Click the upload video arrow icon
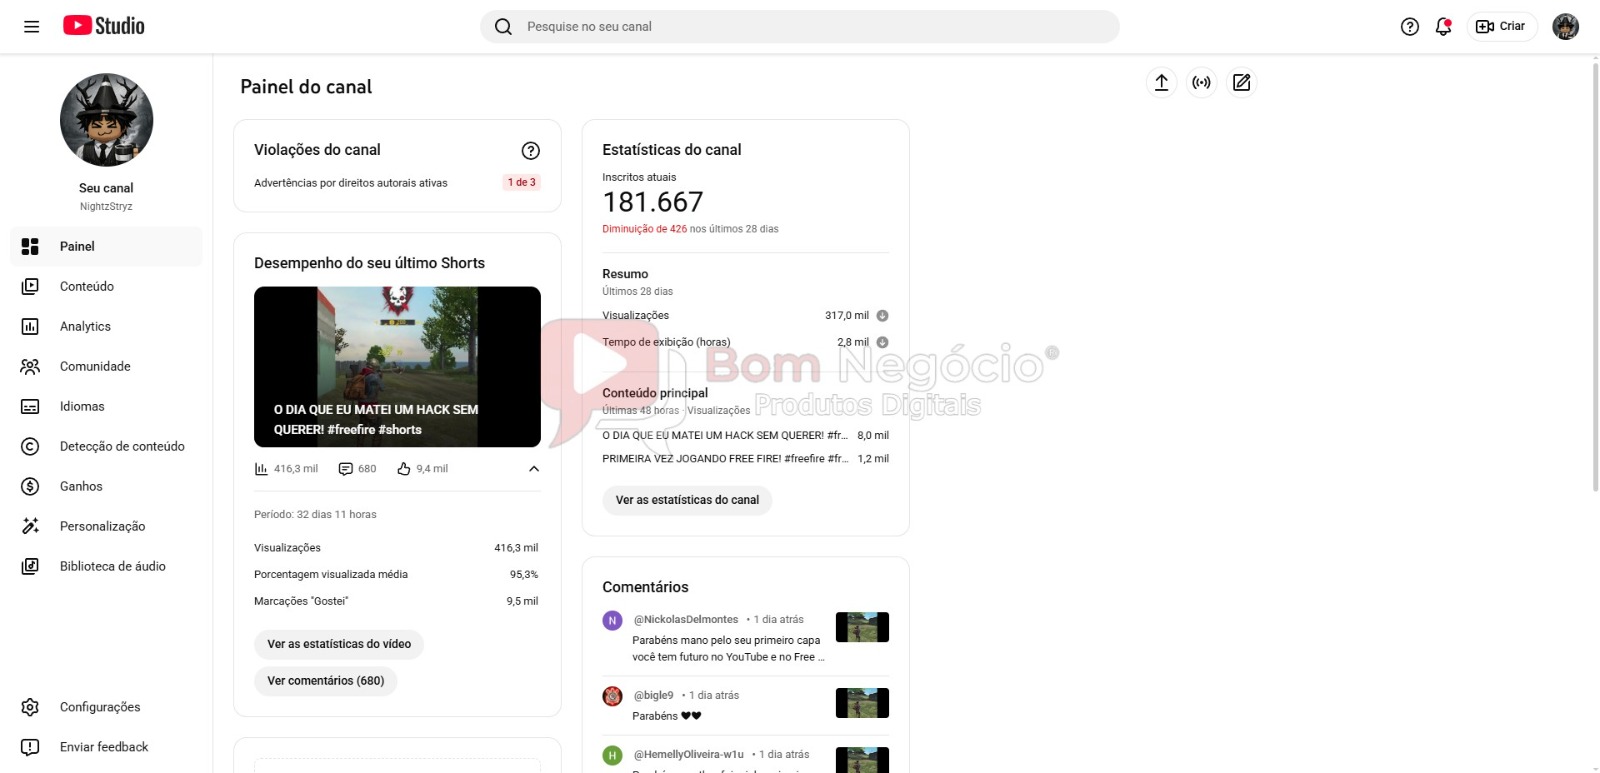This screenshot has height=773, width=1600. 1161,83
